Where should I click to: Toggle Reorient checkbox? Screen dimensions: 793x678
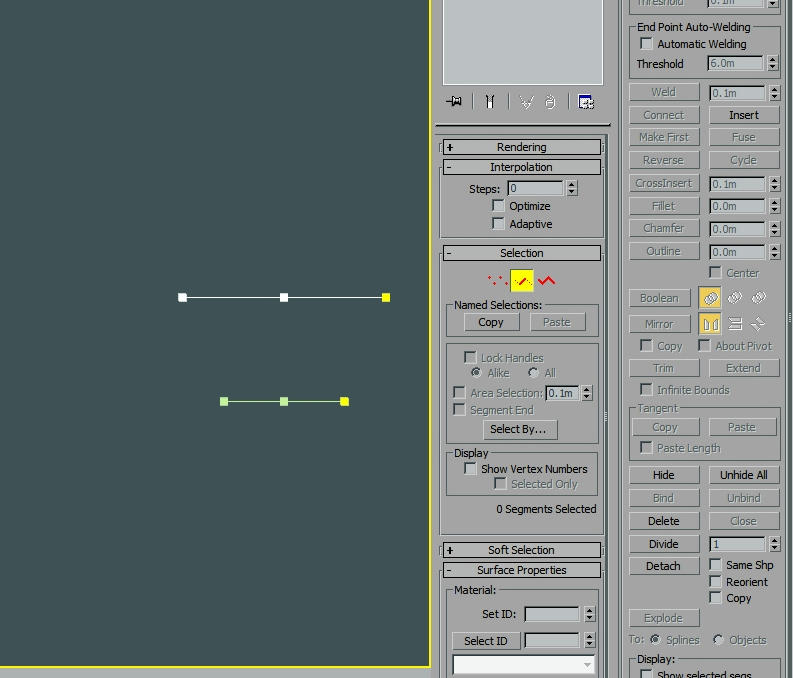(x=715, y=581)
